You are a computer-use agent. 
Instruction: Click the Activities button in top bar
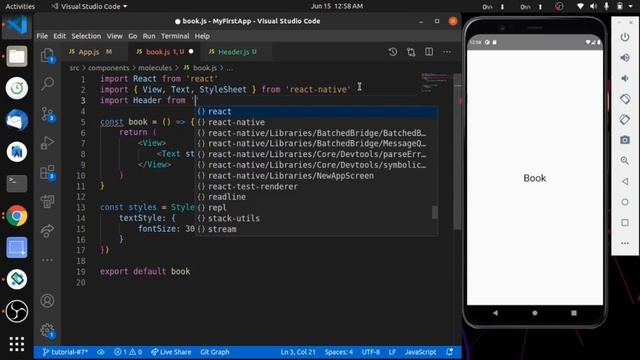(20, 7)
